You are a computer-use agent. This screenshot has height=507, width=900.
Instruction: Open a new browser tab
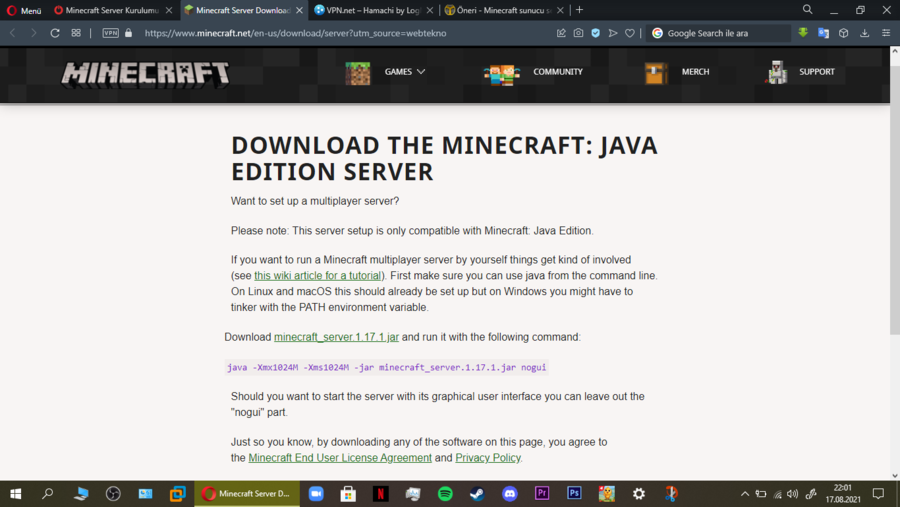point(579,10)
